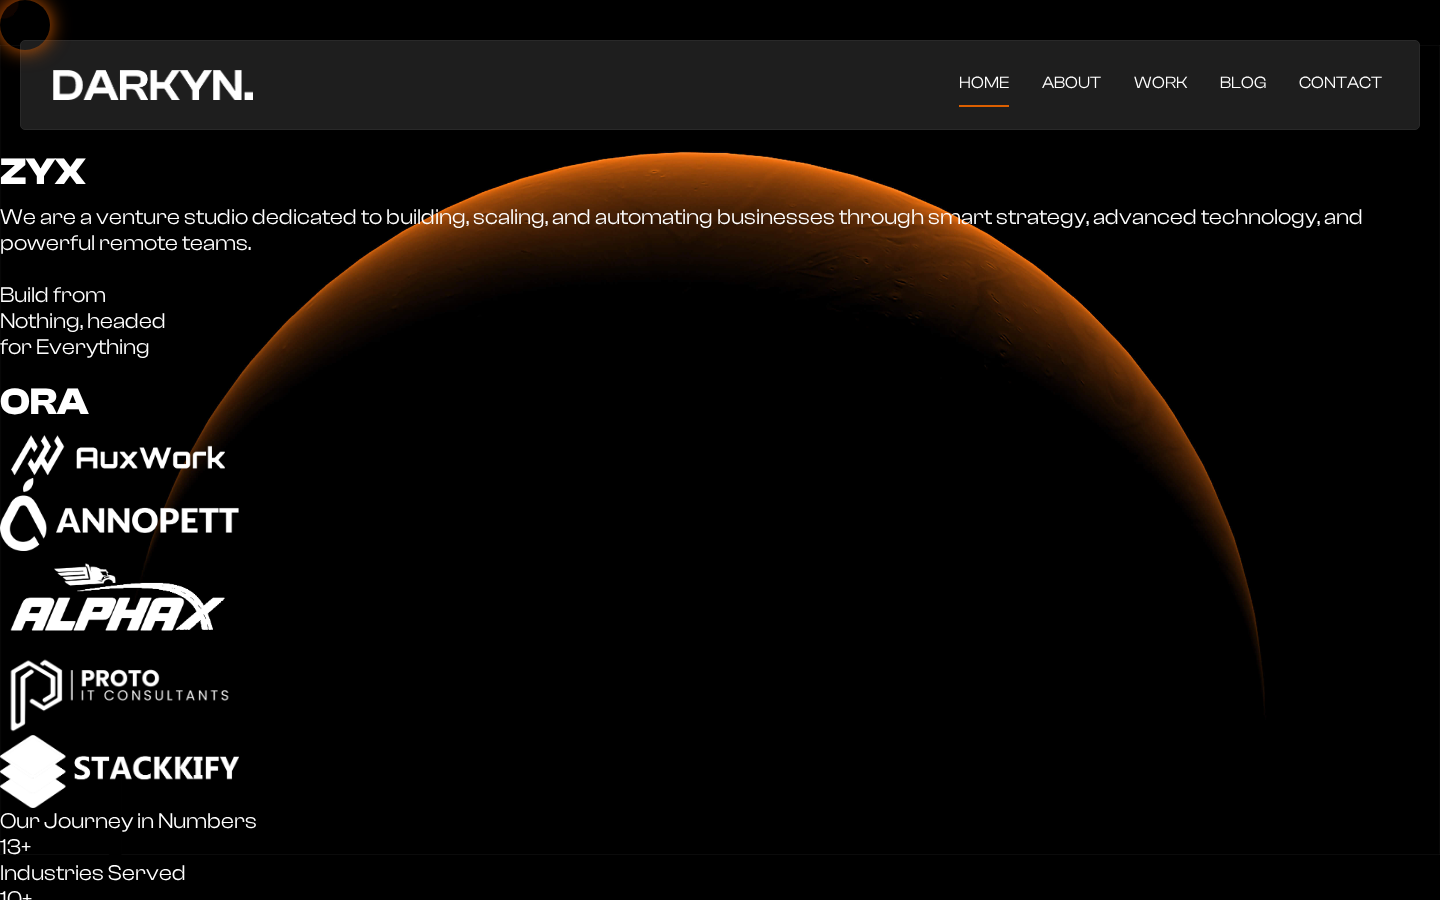Go to the ABOUT page
1440x900 pixels.
click(1071, 83)
